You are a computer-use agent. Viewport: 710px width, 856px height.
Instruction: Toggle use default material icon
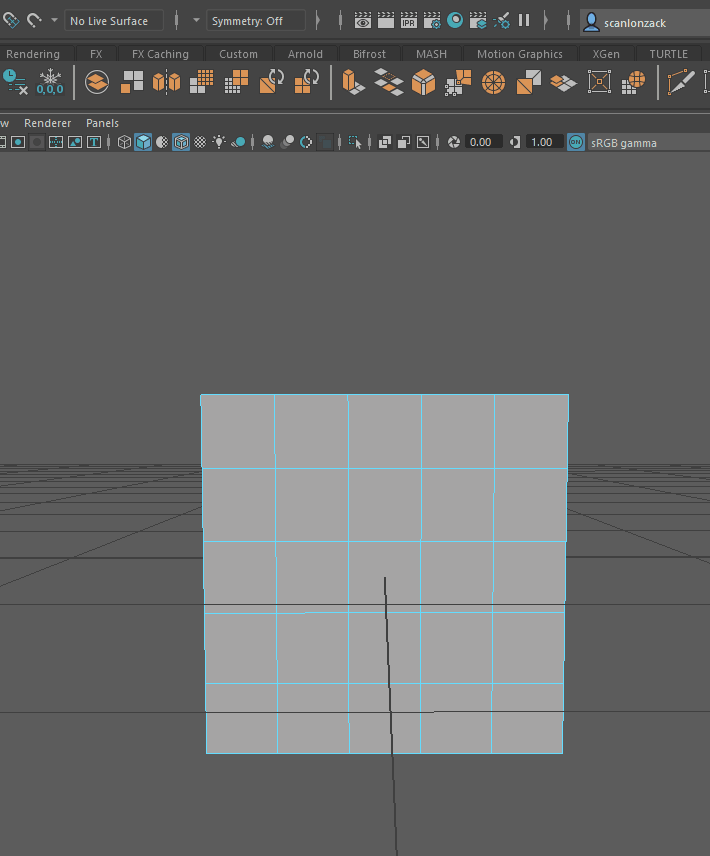(x=162, y=142)
